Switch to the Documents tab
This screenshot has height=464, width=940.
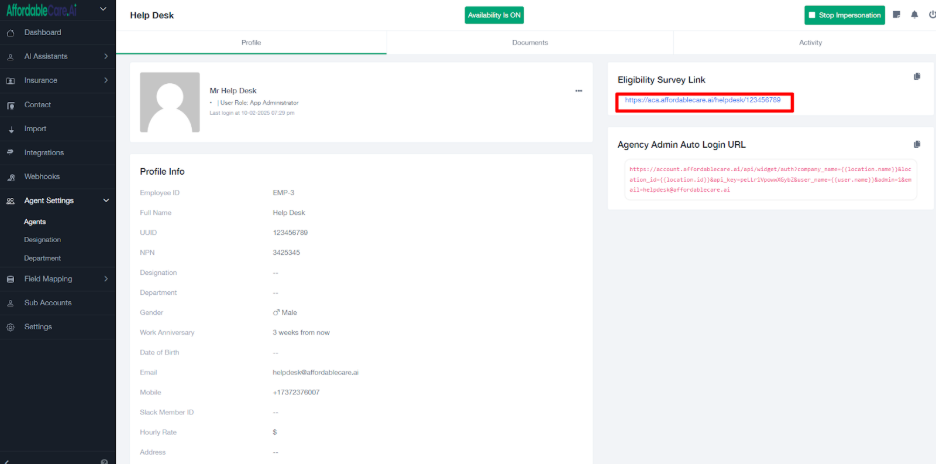coord(529,43)
